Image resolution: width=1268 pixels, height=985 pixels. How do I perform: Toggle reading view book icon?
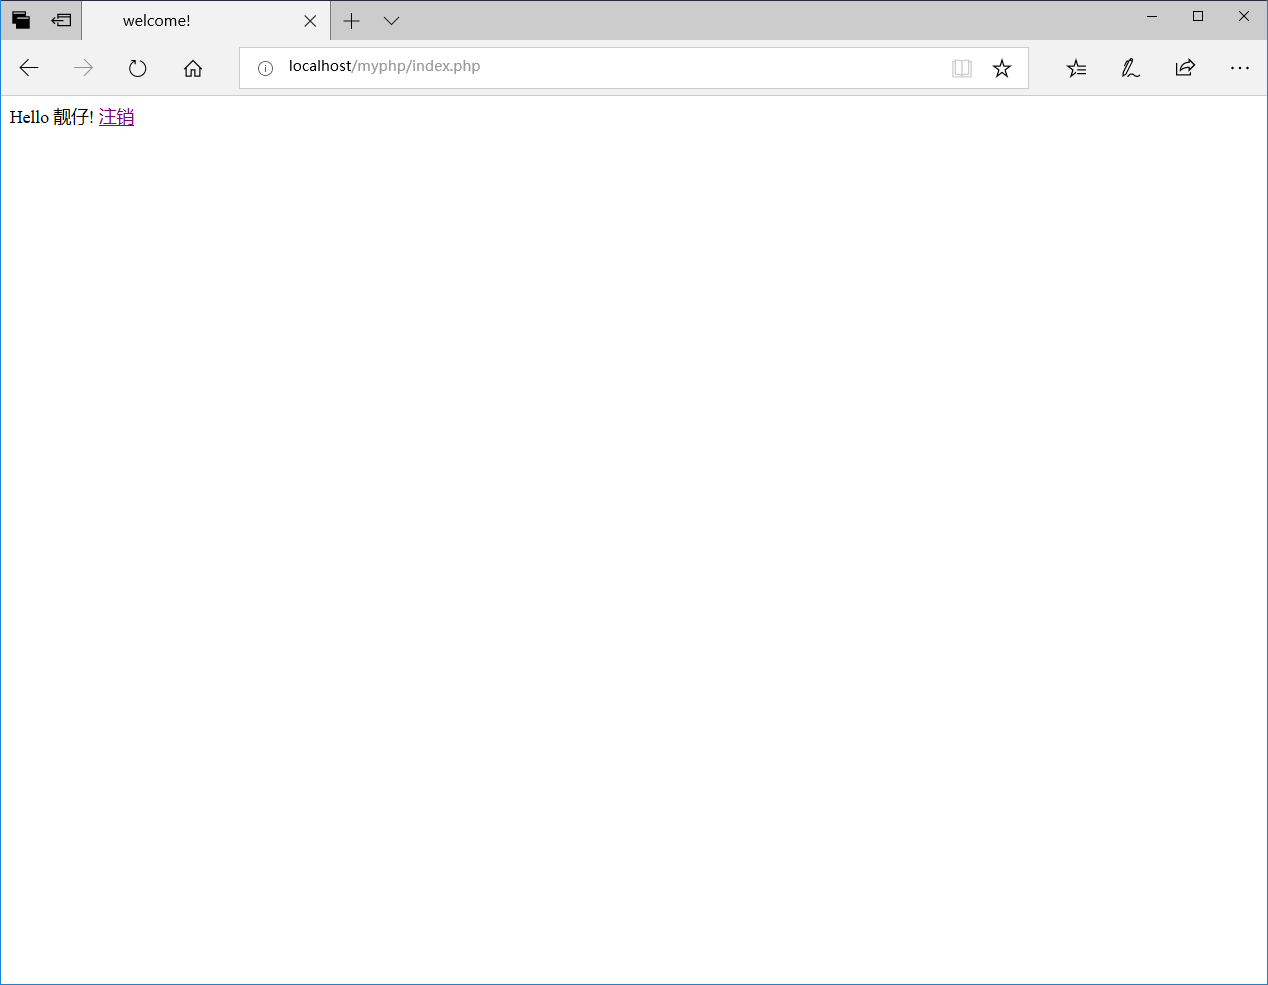(x=962, y=68)
